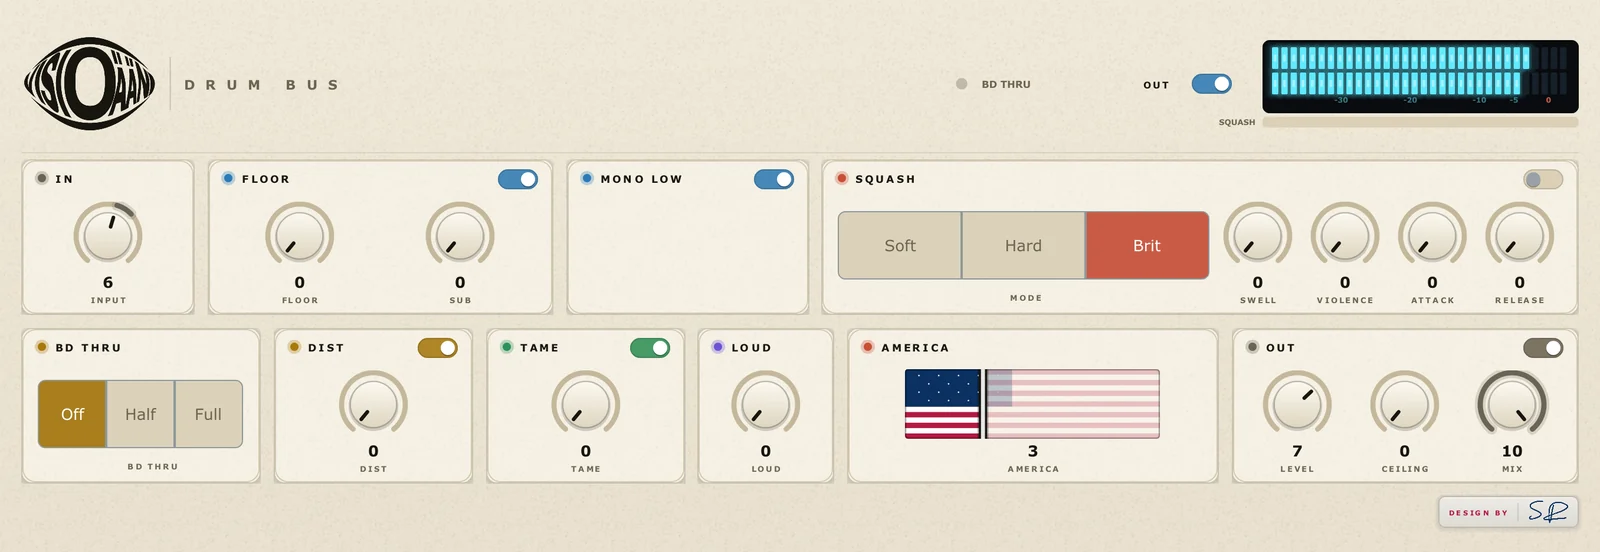Viewport: 1600px width, 552px height.
Task: Click the DIST knob
Action: 373,405
